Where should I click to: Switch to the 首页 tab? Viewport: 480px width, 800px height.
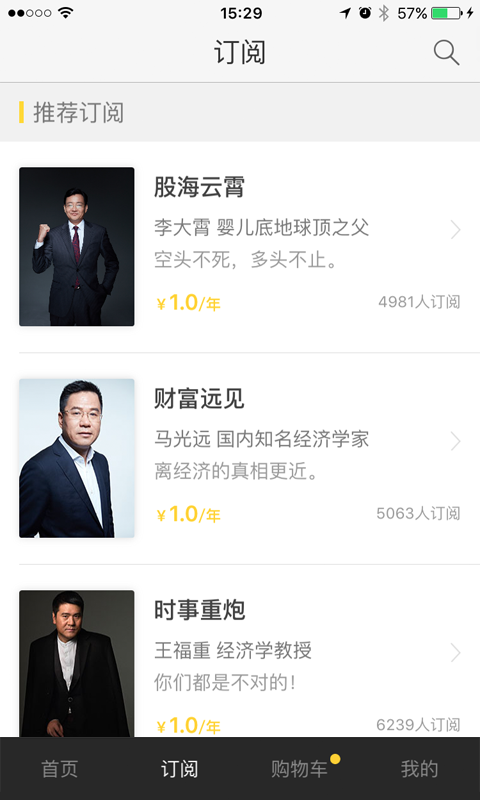[x=60, y=769]
